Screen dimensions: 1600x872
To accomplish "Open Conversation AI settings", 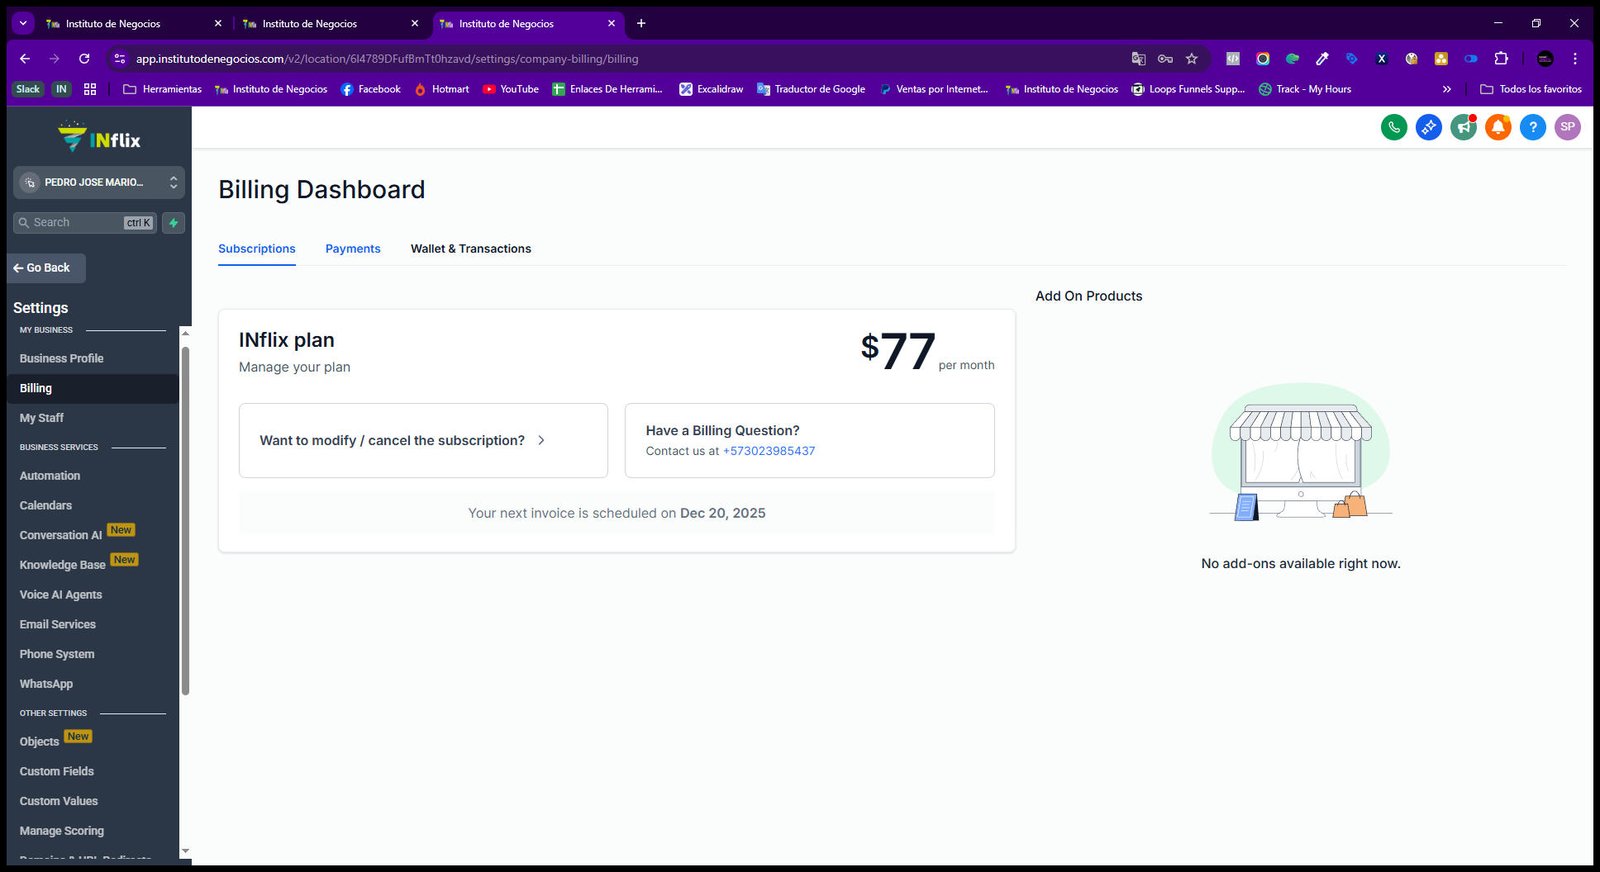I will 61,536.
